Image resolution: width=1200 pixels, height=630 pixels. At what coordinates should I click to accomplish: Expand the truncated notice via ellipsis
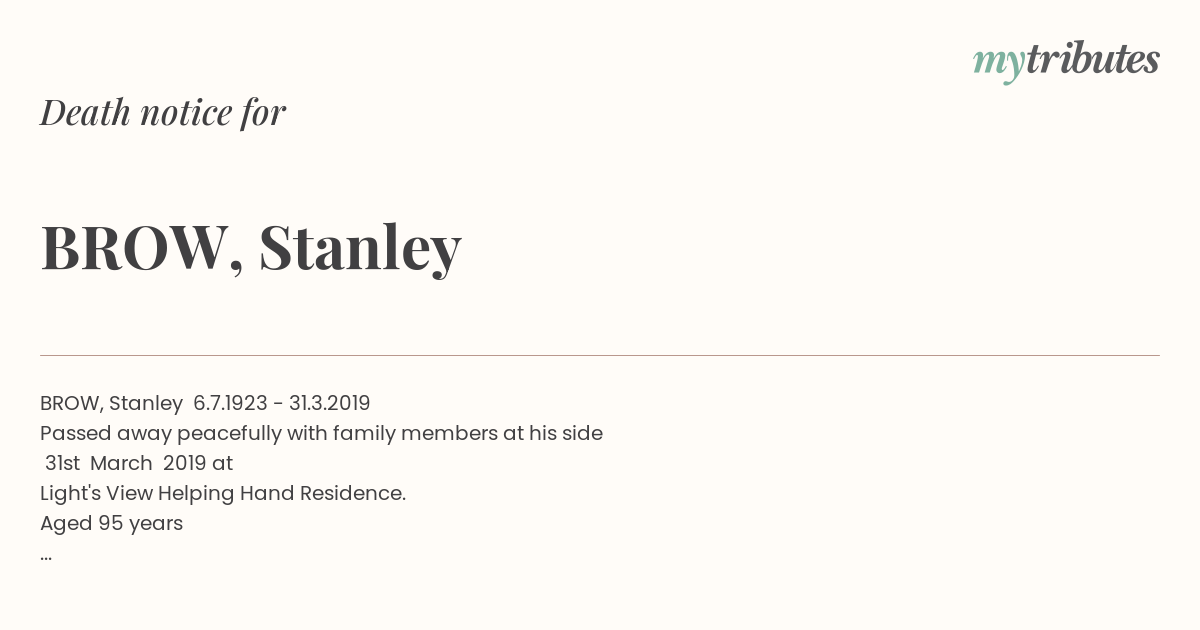point(46,557)
